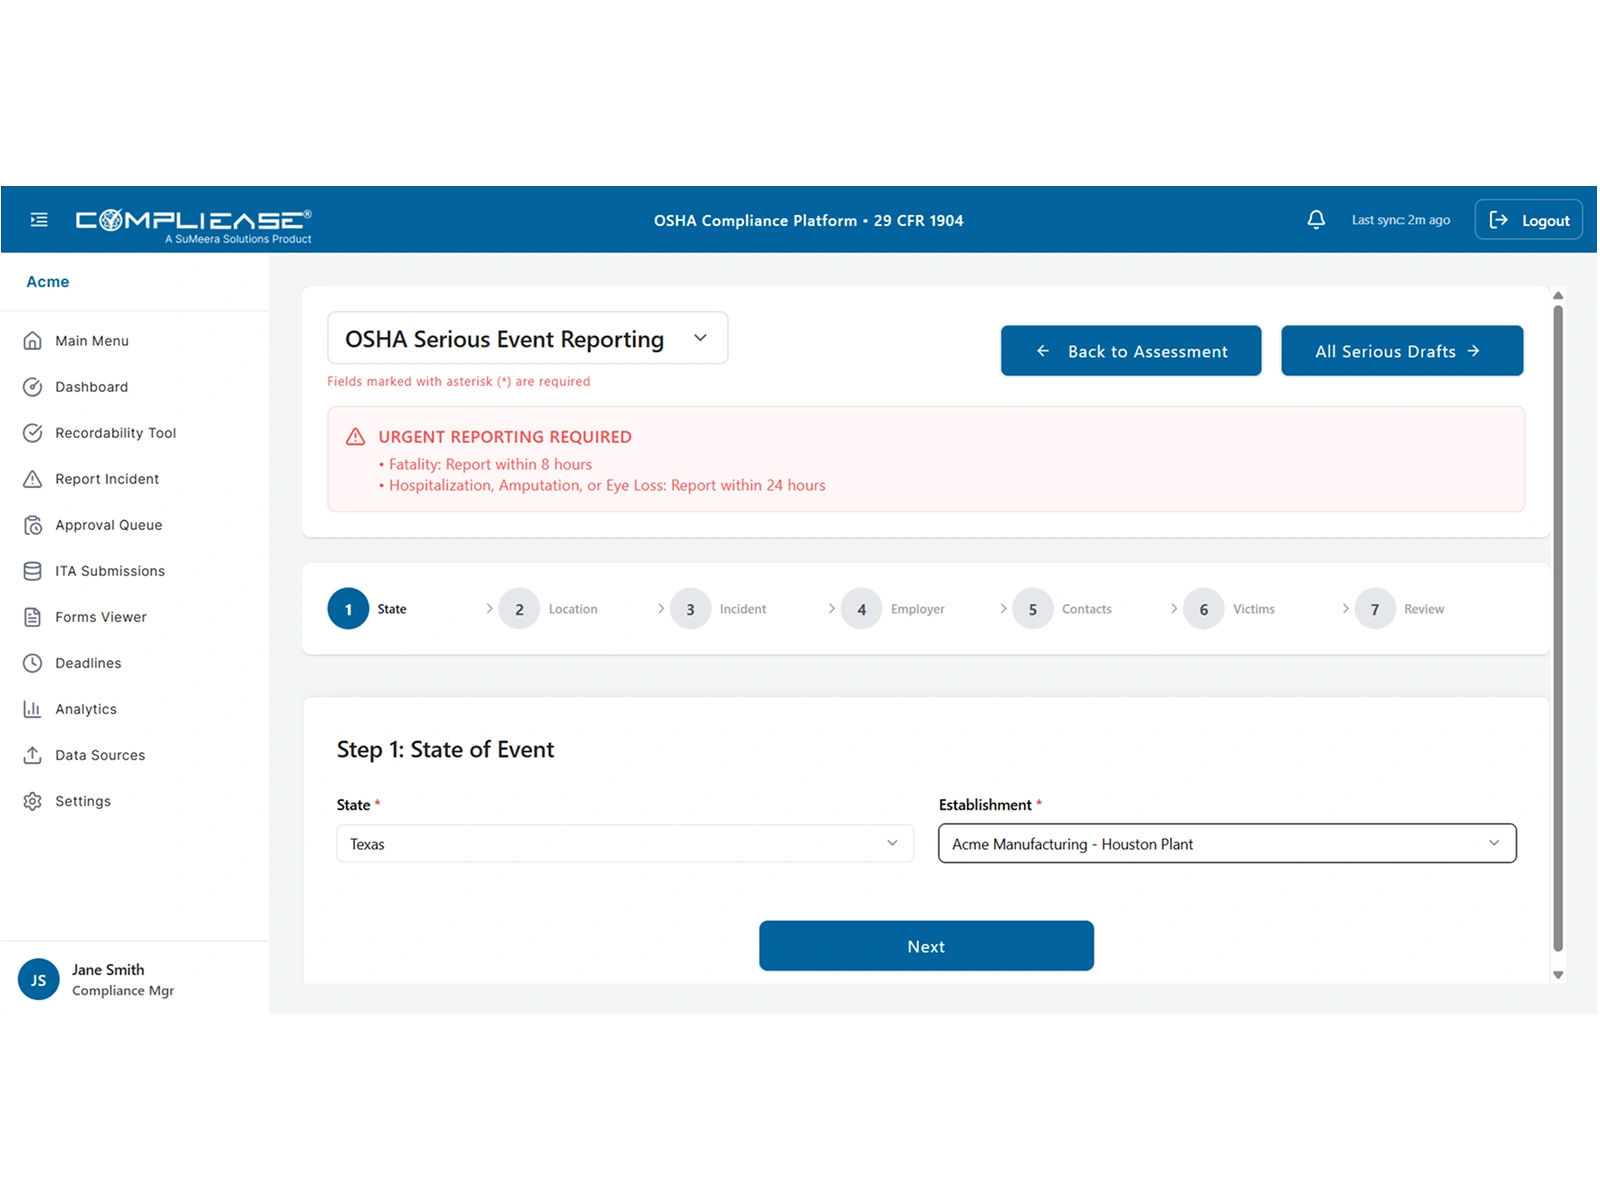Collapse the sidebar using the hamburger icon
1600x1200 pixels.
click(x=39, y=219)
